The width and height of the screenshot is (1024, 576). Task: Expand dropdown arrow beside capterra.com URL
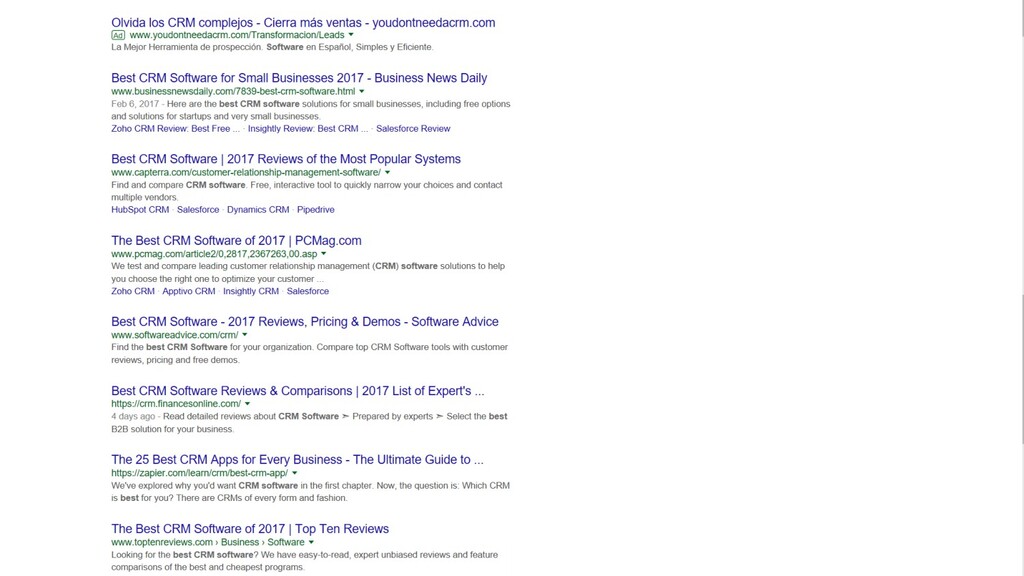[x=387, y=172]
